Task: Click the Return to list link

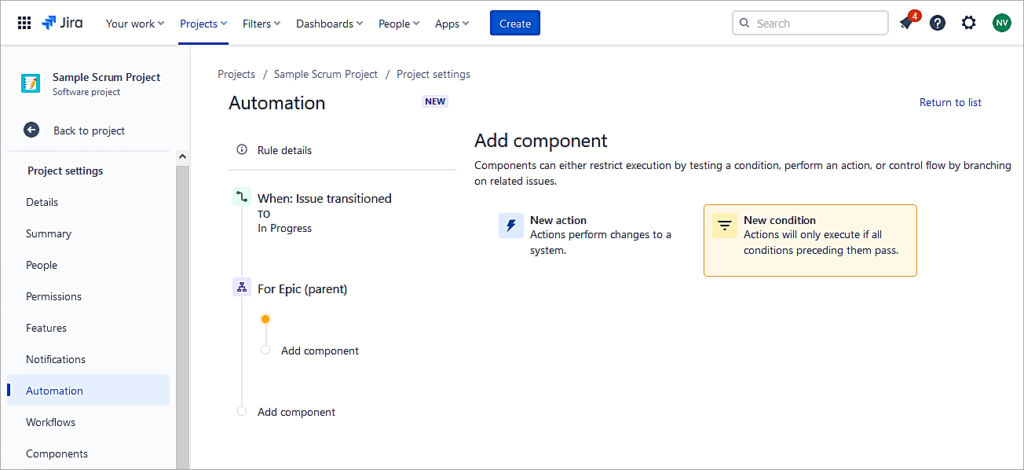Action: coord(950,102)
